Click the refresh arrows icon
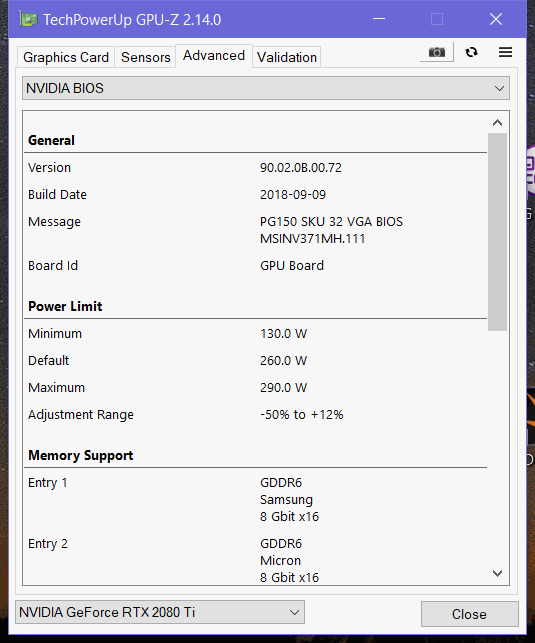Image resolution: width=535 pixels, height=643 pixels. click(471, 52)
